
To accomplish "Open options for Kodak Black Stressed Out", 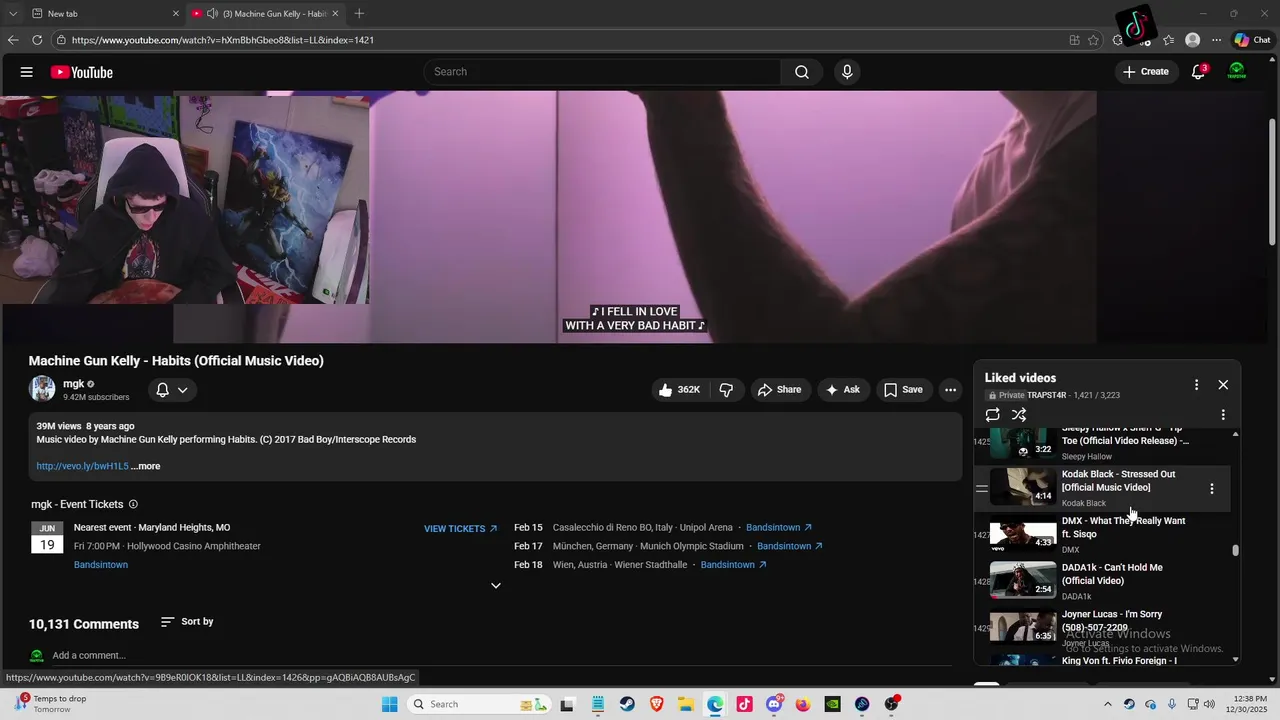I will click(1212, 489).
